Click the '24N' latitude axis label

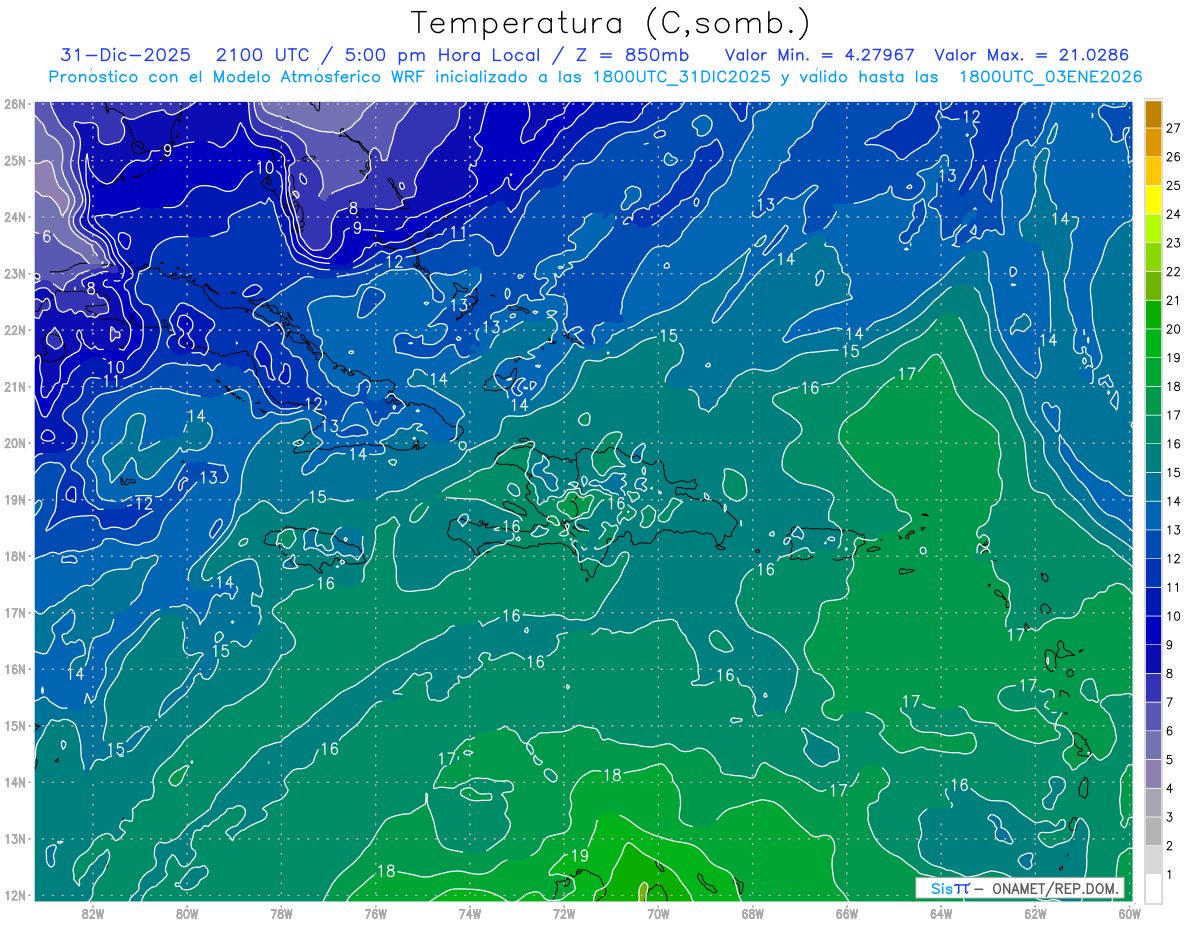[15, 217]
